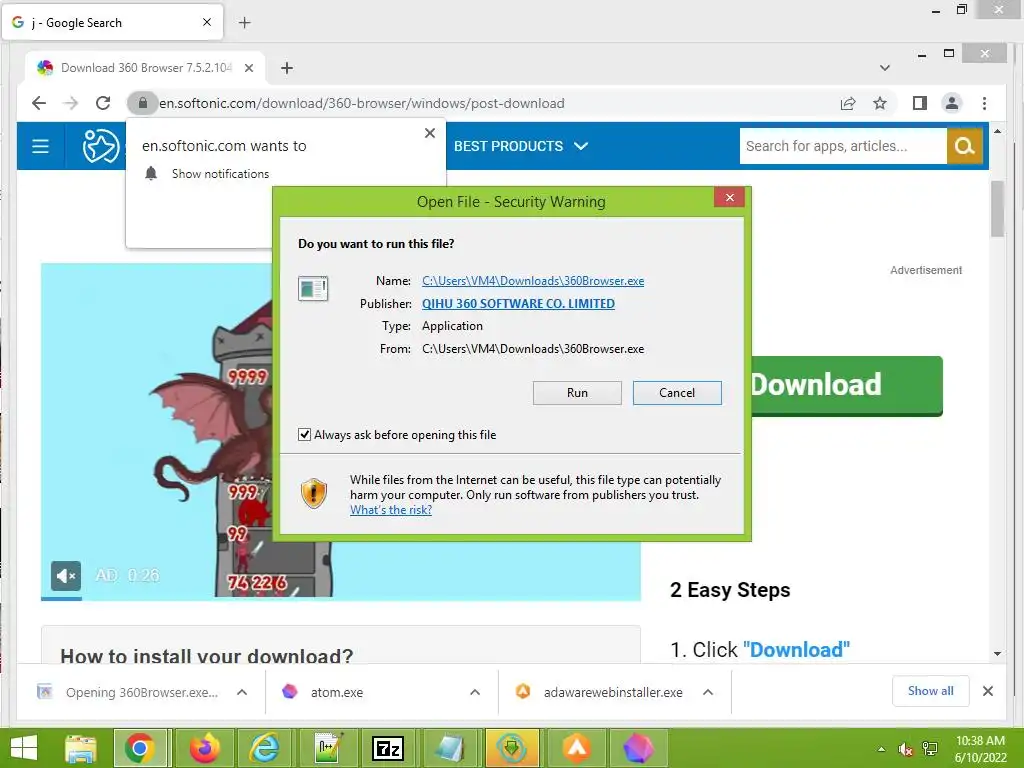This screenshot has width=1024, height=768.
Task: Open File Explorer from the taskbar
Action: (81, 748)
